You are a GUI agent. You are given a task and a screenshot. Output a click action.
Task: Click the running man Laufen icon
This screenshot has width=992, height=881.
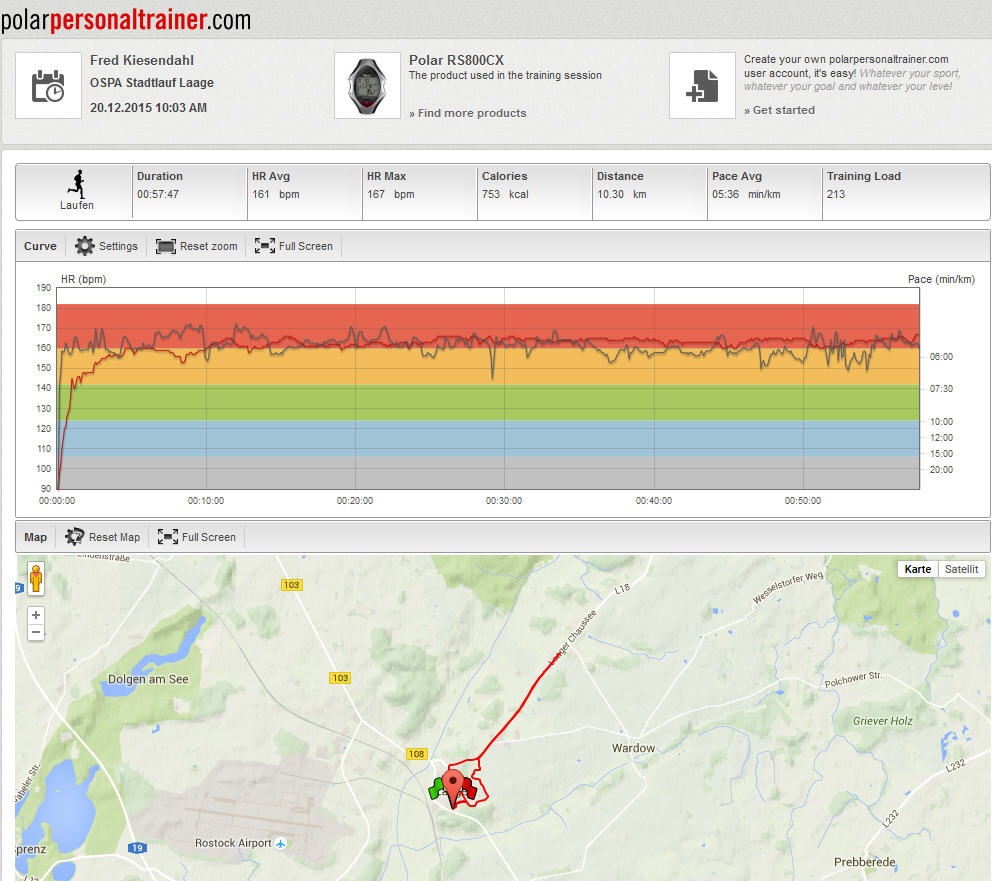pyautogui.click(x=77, y=184)
